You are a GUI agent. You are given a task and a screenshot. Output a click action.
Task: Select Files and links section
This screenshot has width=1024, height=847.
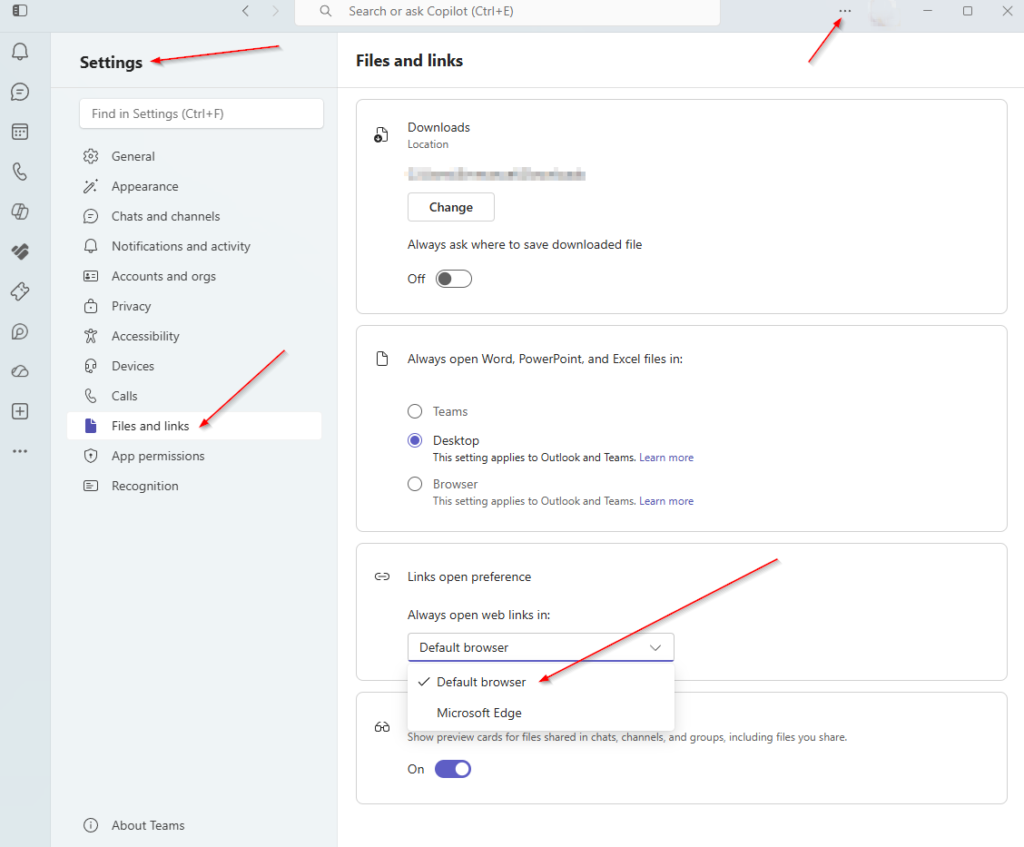(195, 426)
